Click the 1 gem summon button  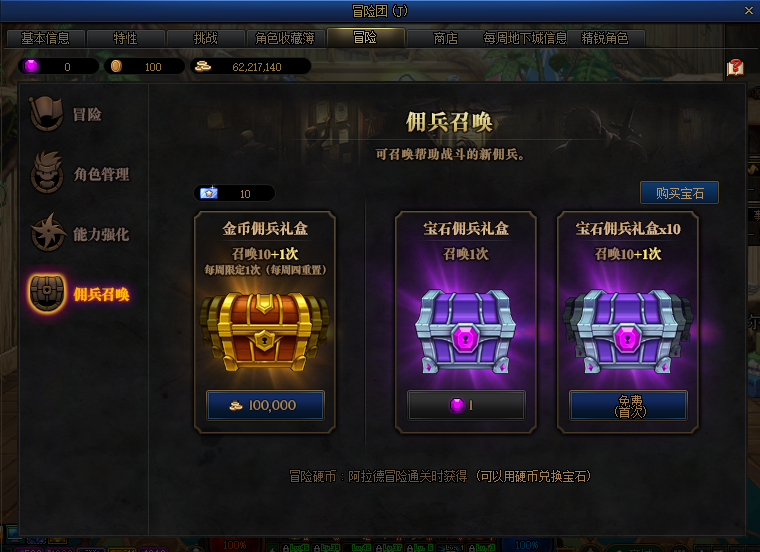(x=466, y=405)
